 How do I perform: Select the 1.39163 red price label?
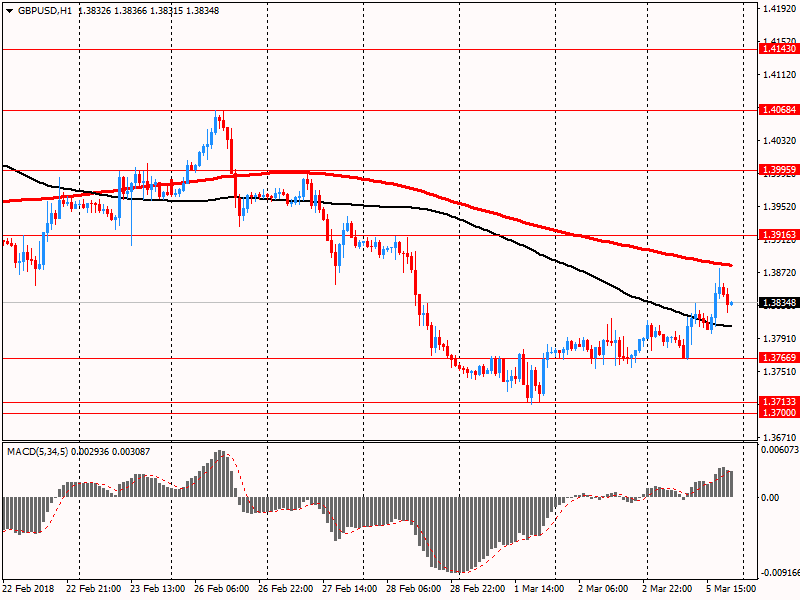(778, 235)
